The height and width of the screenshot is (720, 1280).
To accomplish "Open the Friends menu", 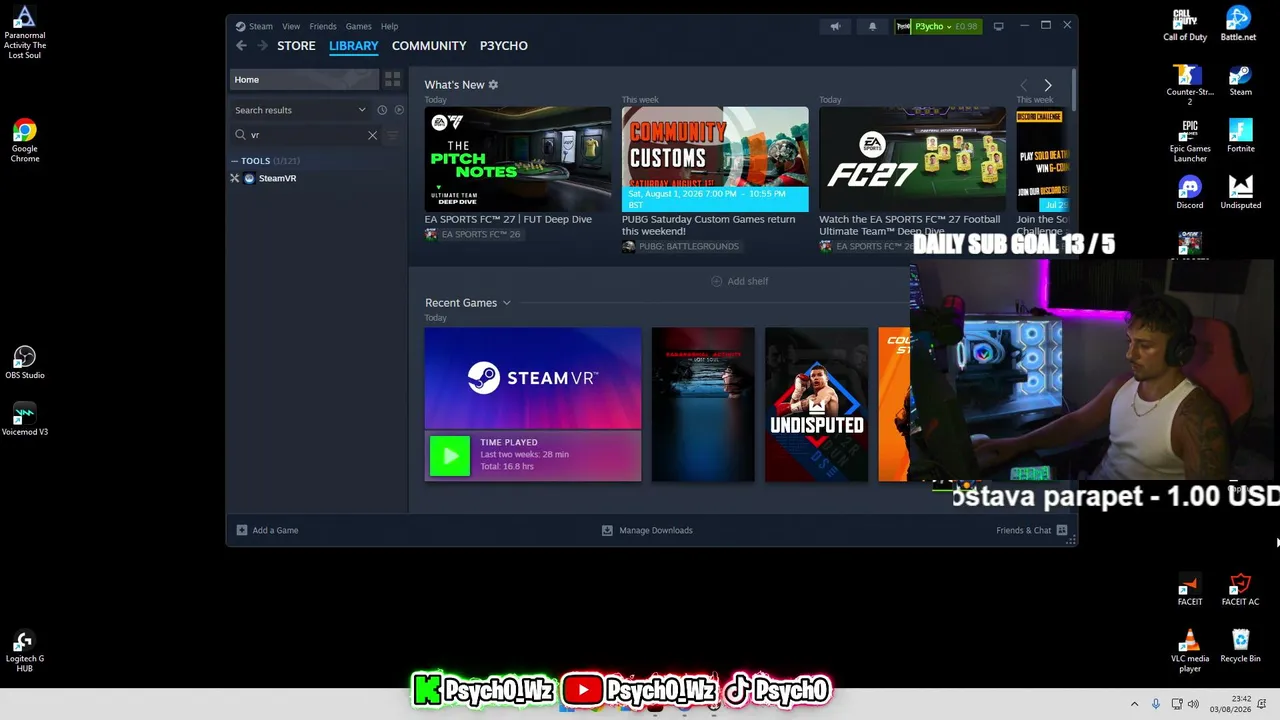I will 323,26.
